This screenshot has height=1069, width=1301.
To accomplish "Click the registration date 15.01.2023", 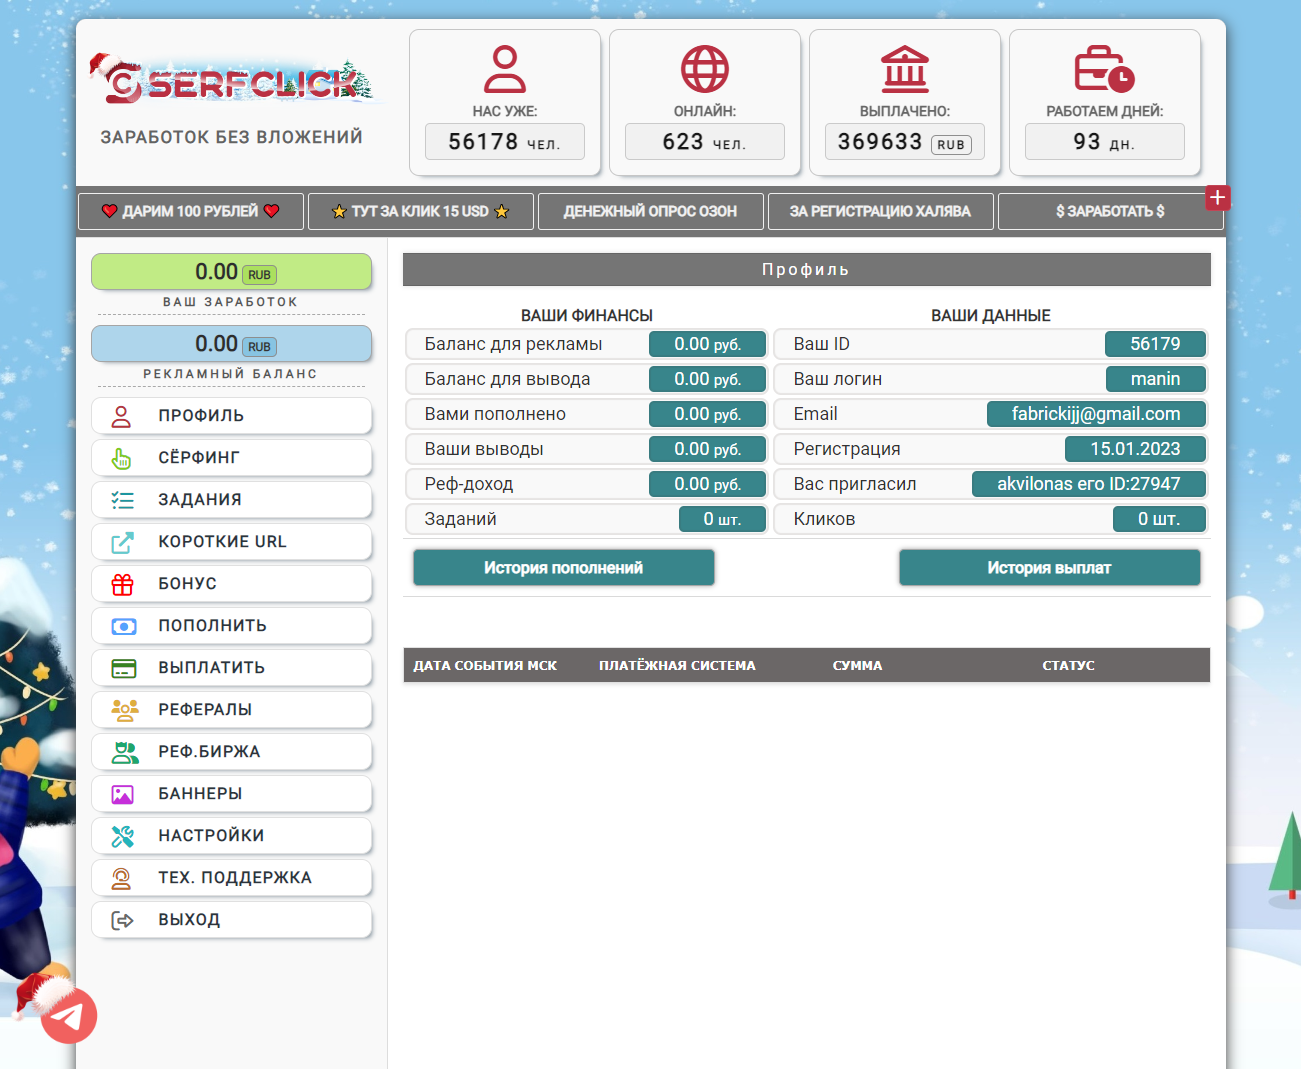I will pyautogui.click(x=1135, y=449).
